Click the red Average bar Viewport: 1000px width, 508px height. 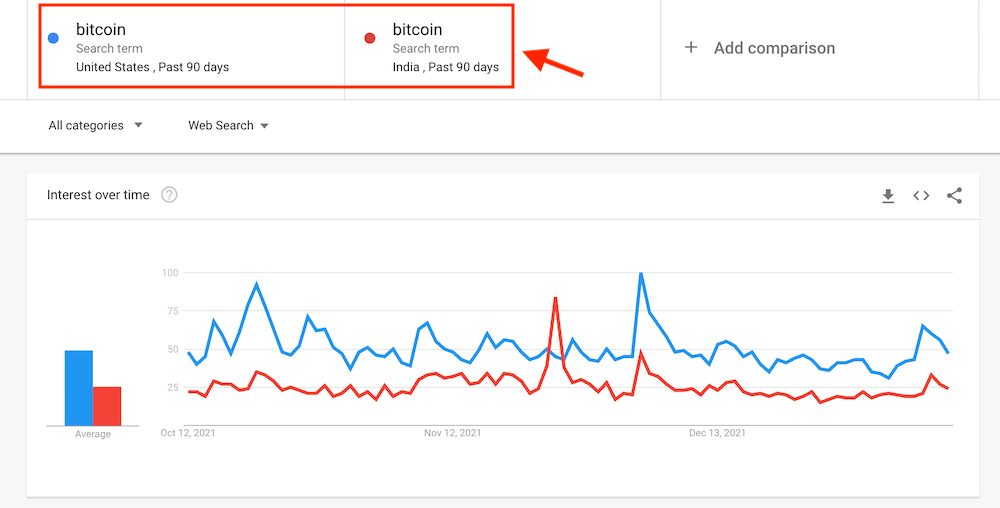pyautogui.click(x=107, y=406)
